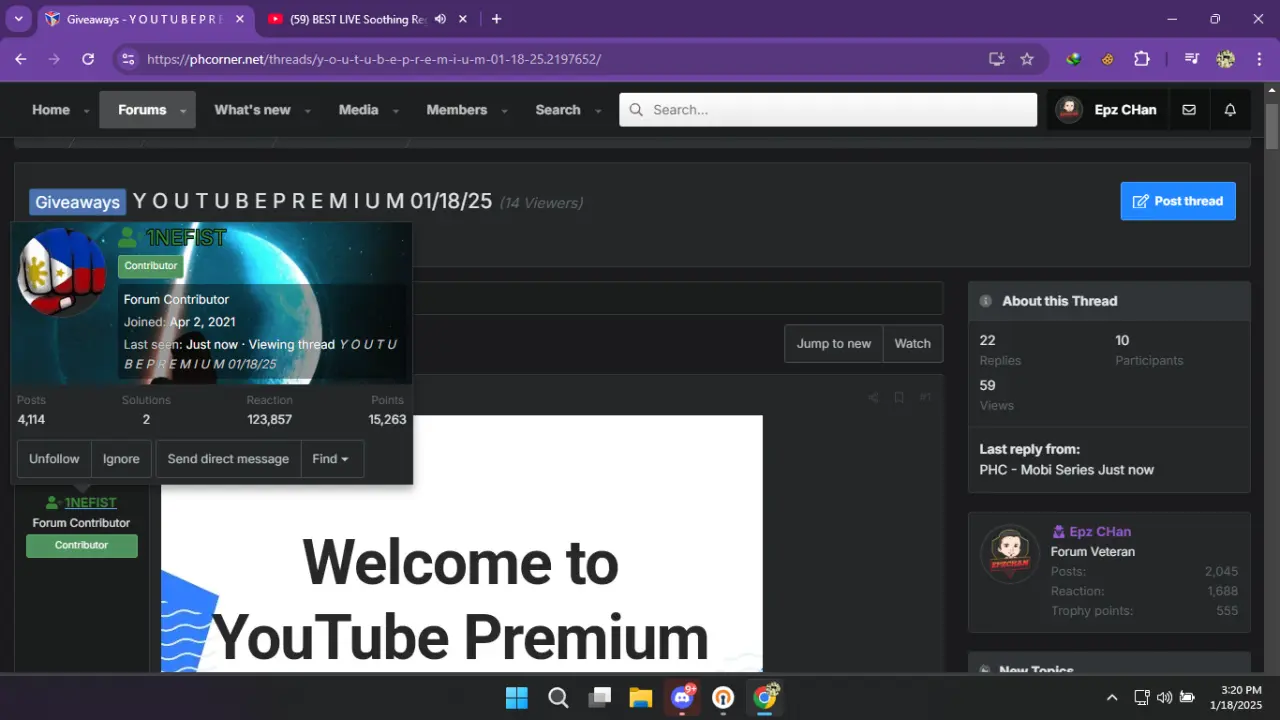Click the post number #1 link
Image resolution: width=1280 pixels, height=720 pixels.
coord(925,397)
